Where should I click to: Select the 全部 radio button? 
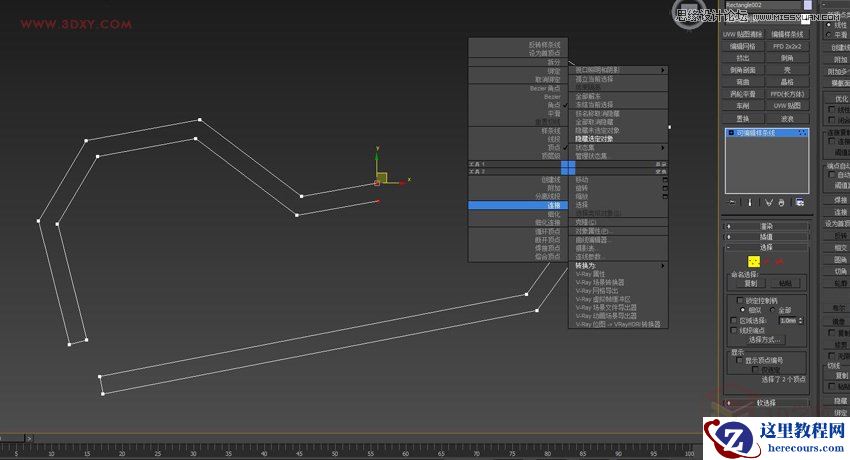tap(772, 310)
